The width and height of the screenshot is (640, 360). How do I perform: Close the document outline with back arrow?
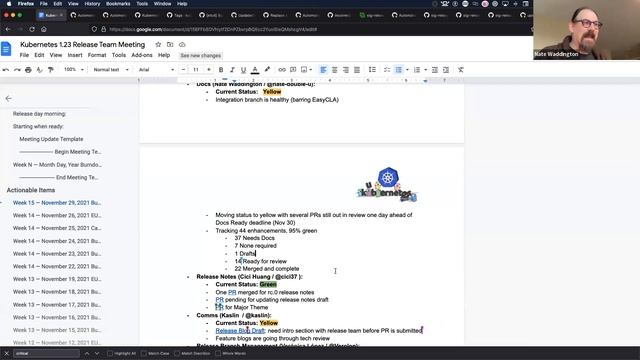pos(9,98)
